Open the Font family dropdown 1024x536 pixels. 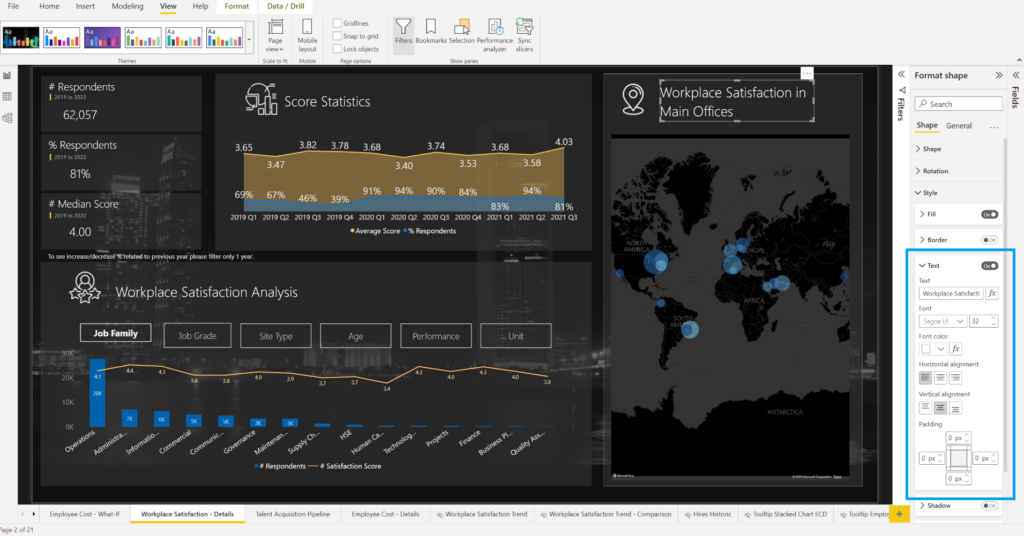click(942, 321)
